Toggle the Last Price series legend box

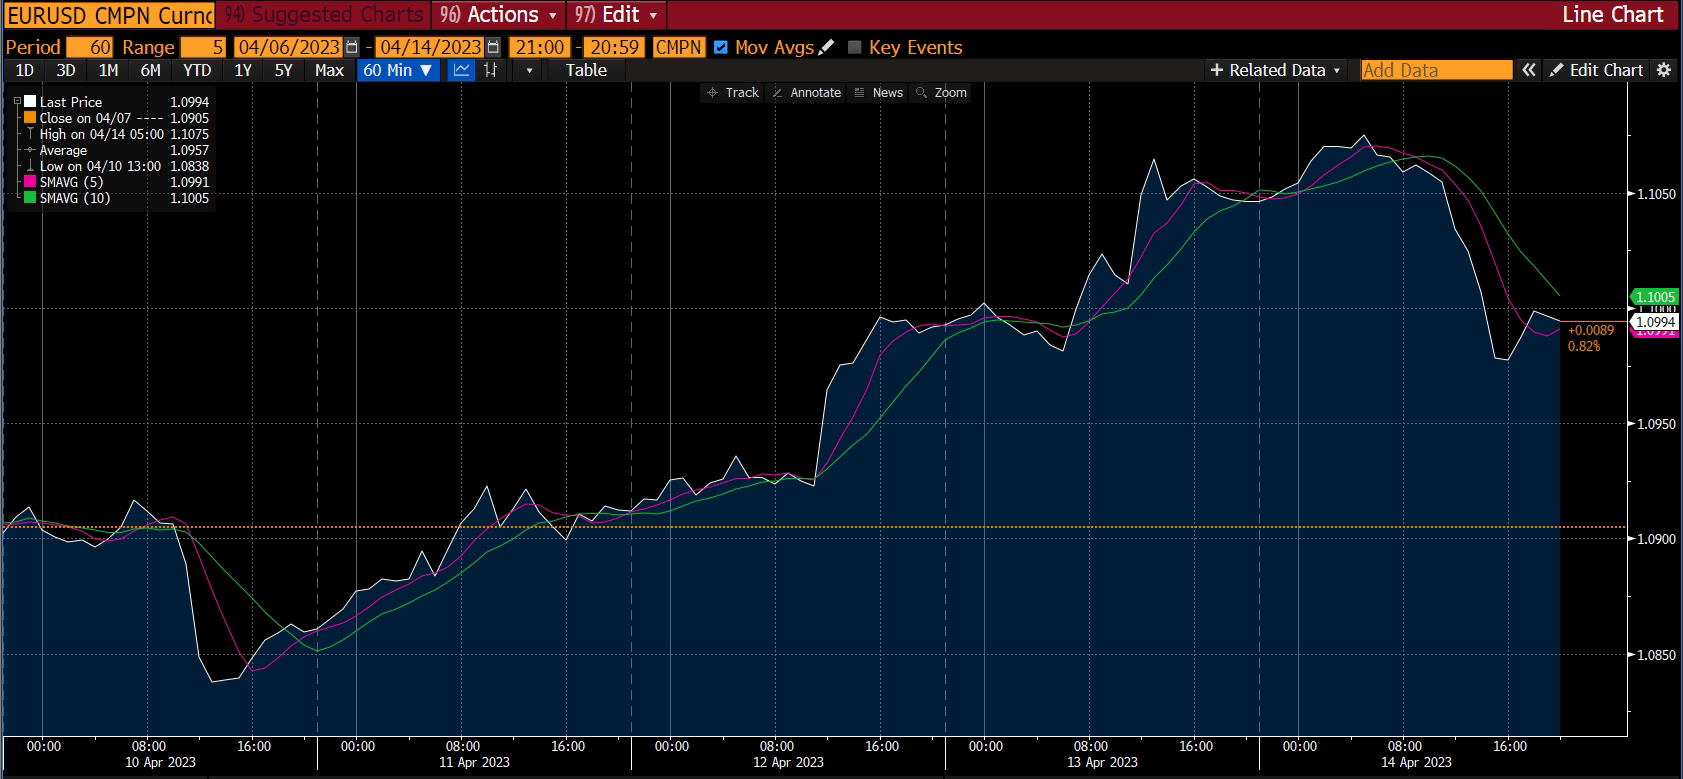click(30, 102)
